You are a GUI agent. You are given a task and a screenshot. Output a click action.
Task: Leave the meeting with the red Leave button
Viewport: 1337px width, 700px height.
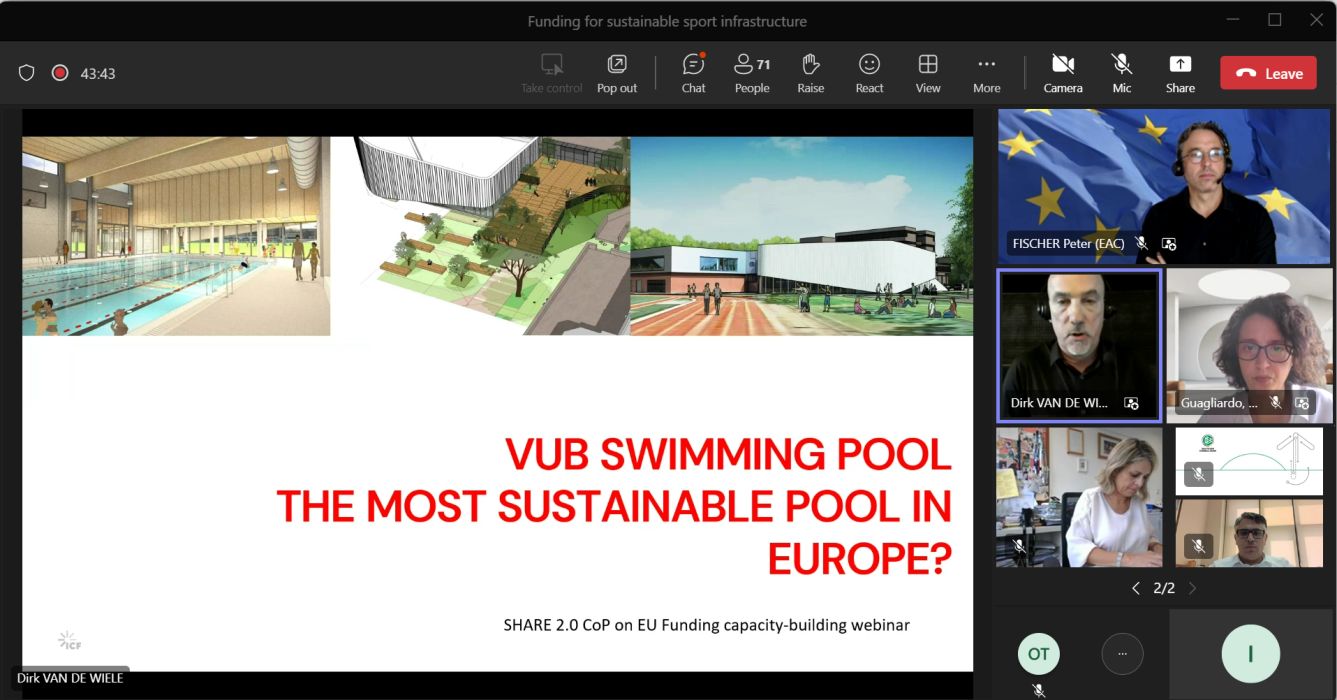click(x=1268, y=73)
